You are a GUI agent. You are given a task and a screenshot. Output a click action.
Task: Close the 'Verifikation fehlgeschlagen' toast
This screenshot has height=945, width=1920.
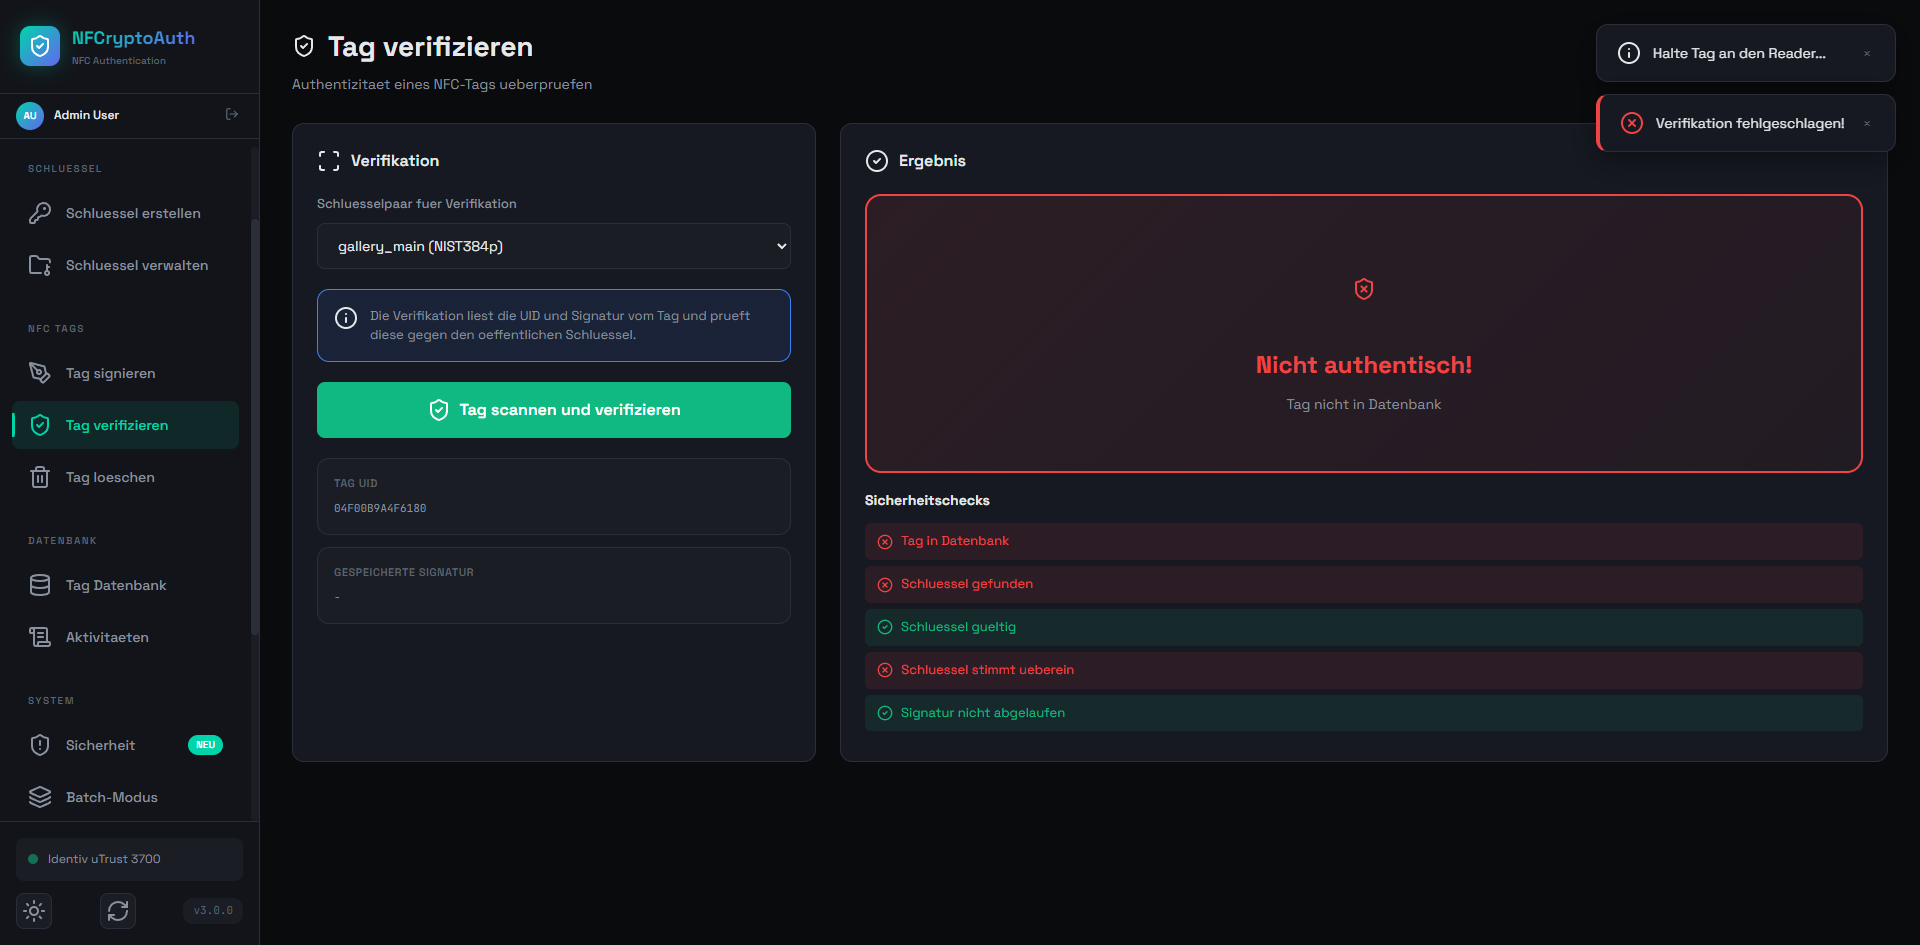point(1866,124)
